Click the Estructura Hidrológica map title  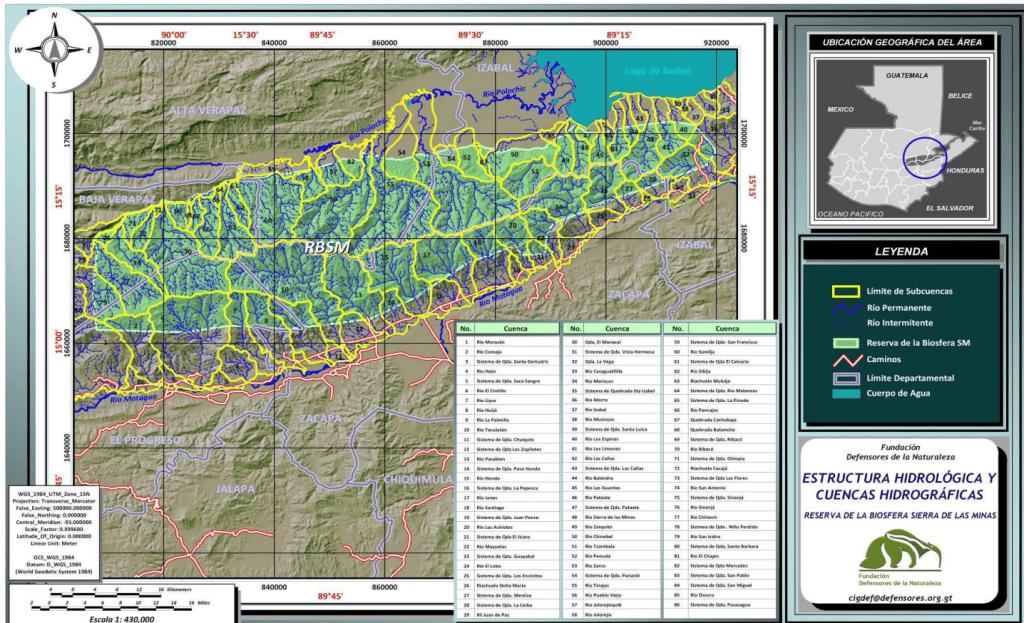click(899, 486)
